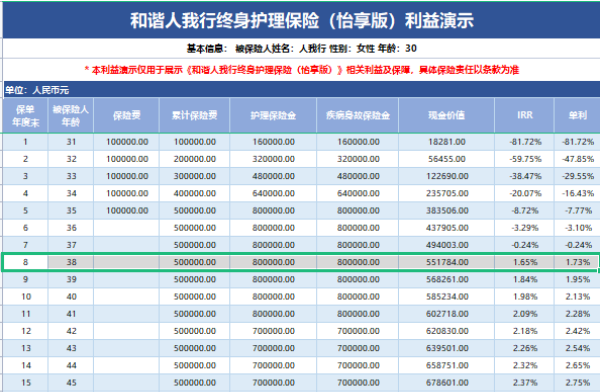Select IRR cell 2.37%
The height and width of the screenshot is (392, 600).
pos(525,383)
